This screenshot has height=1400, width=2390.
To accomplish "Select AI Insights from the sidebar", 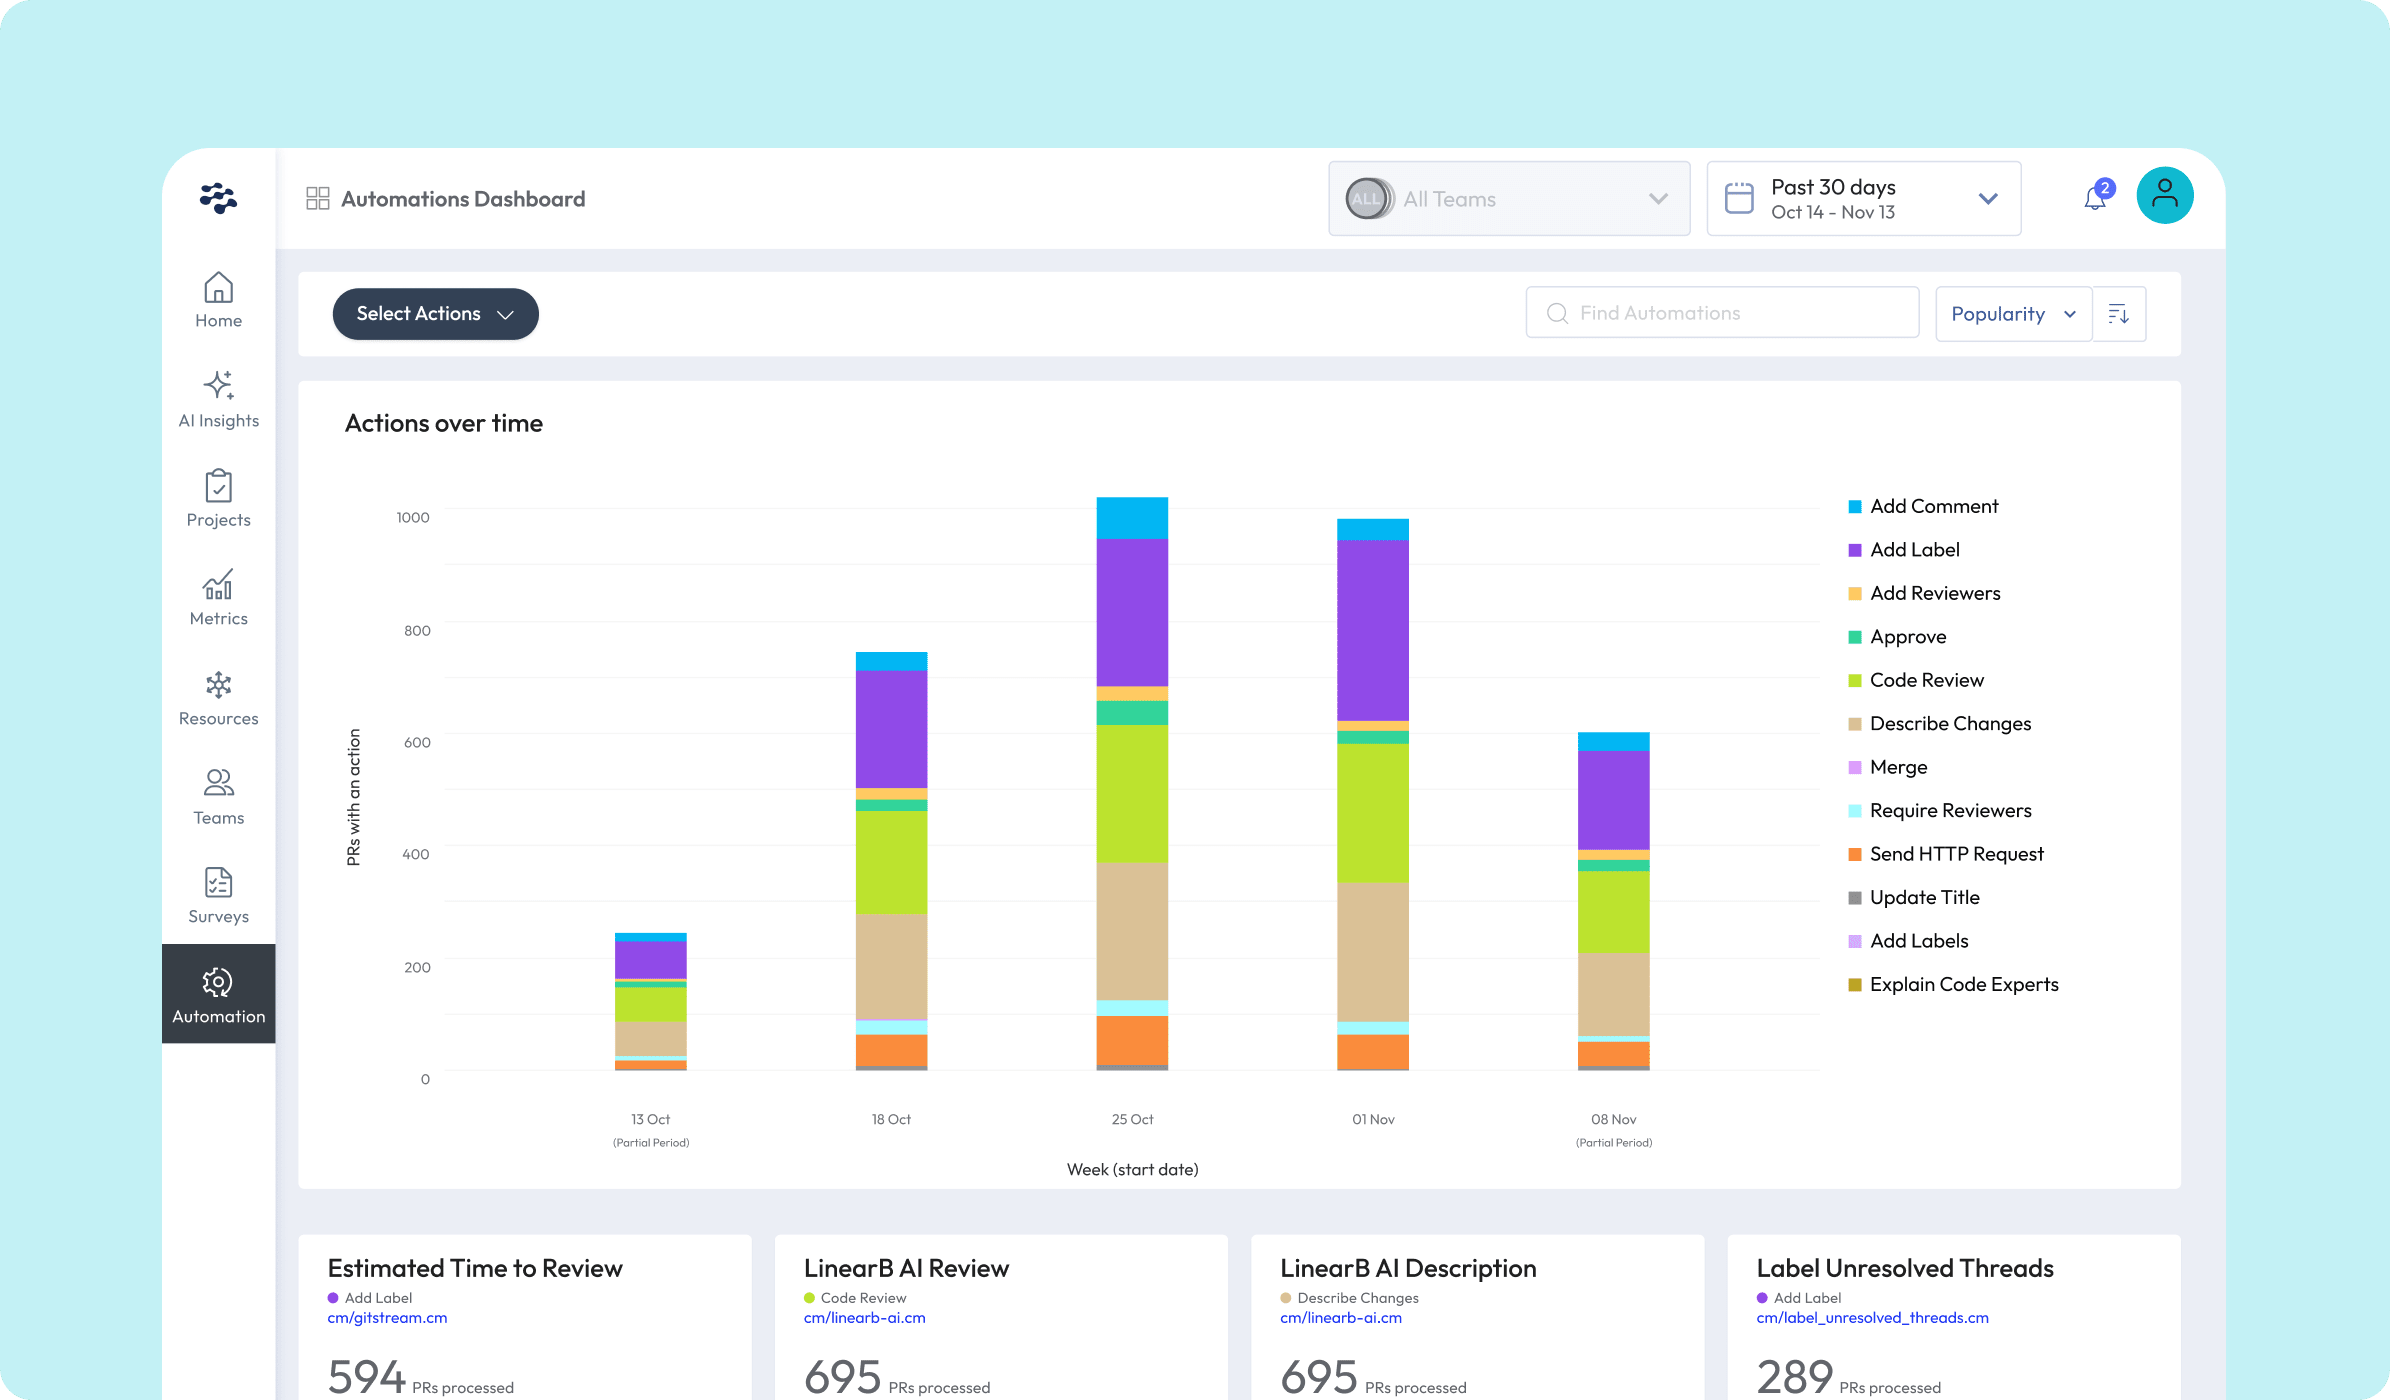I will (x=218, y=398).
